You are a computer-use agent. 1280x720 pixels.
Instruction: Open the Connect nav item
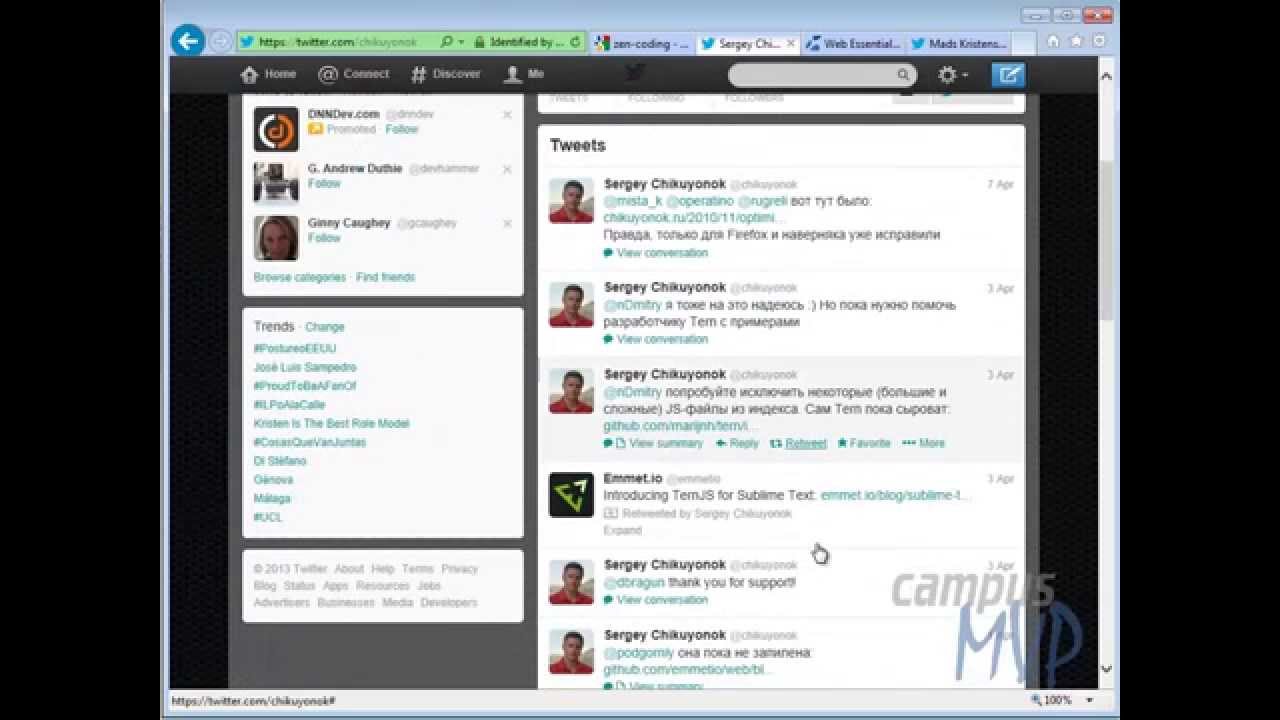(353, 74)
